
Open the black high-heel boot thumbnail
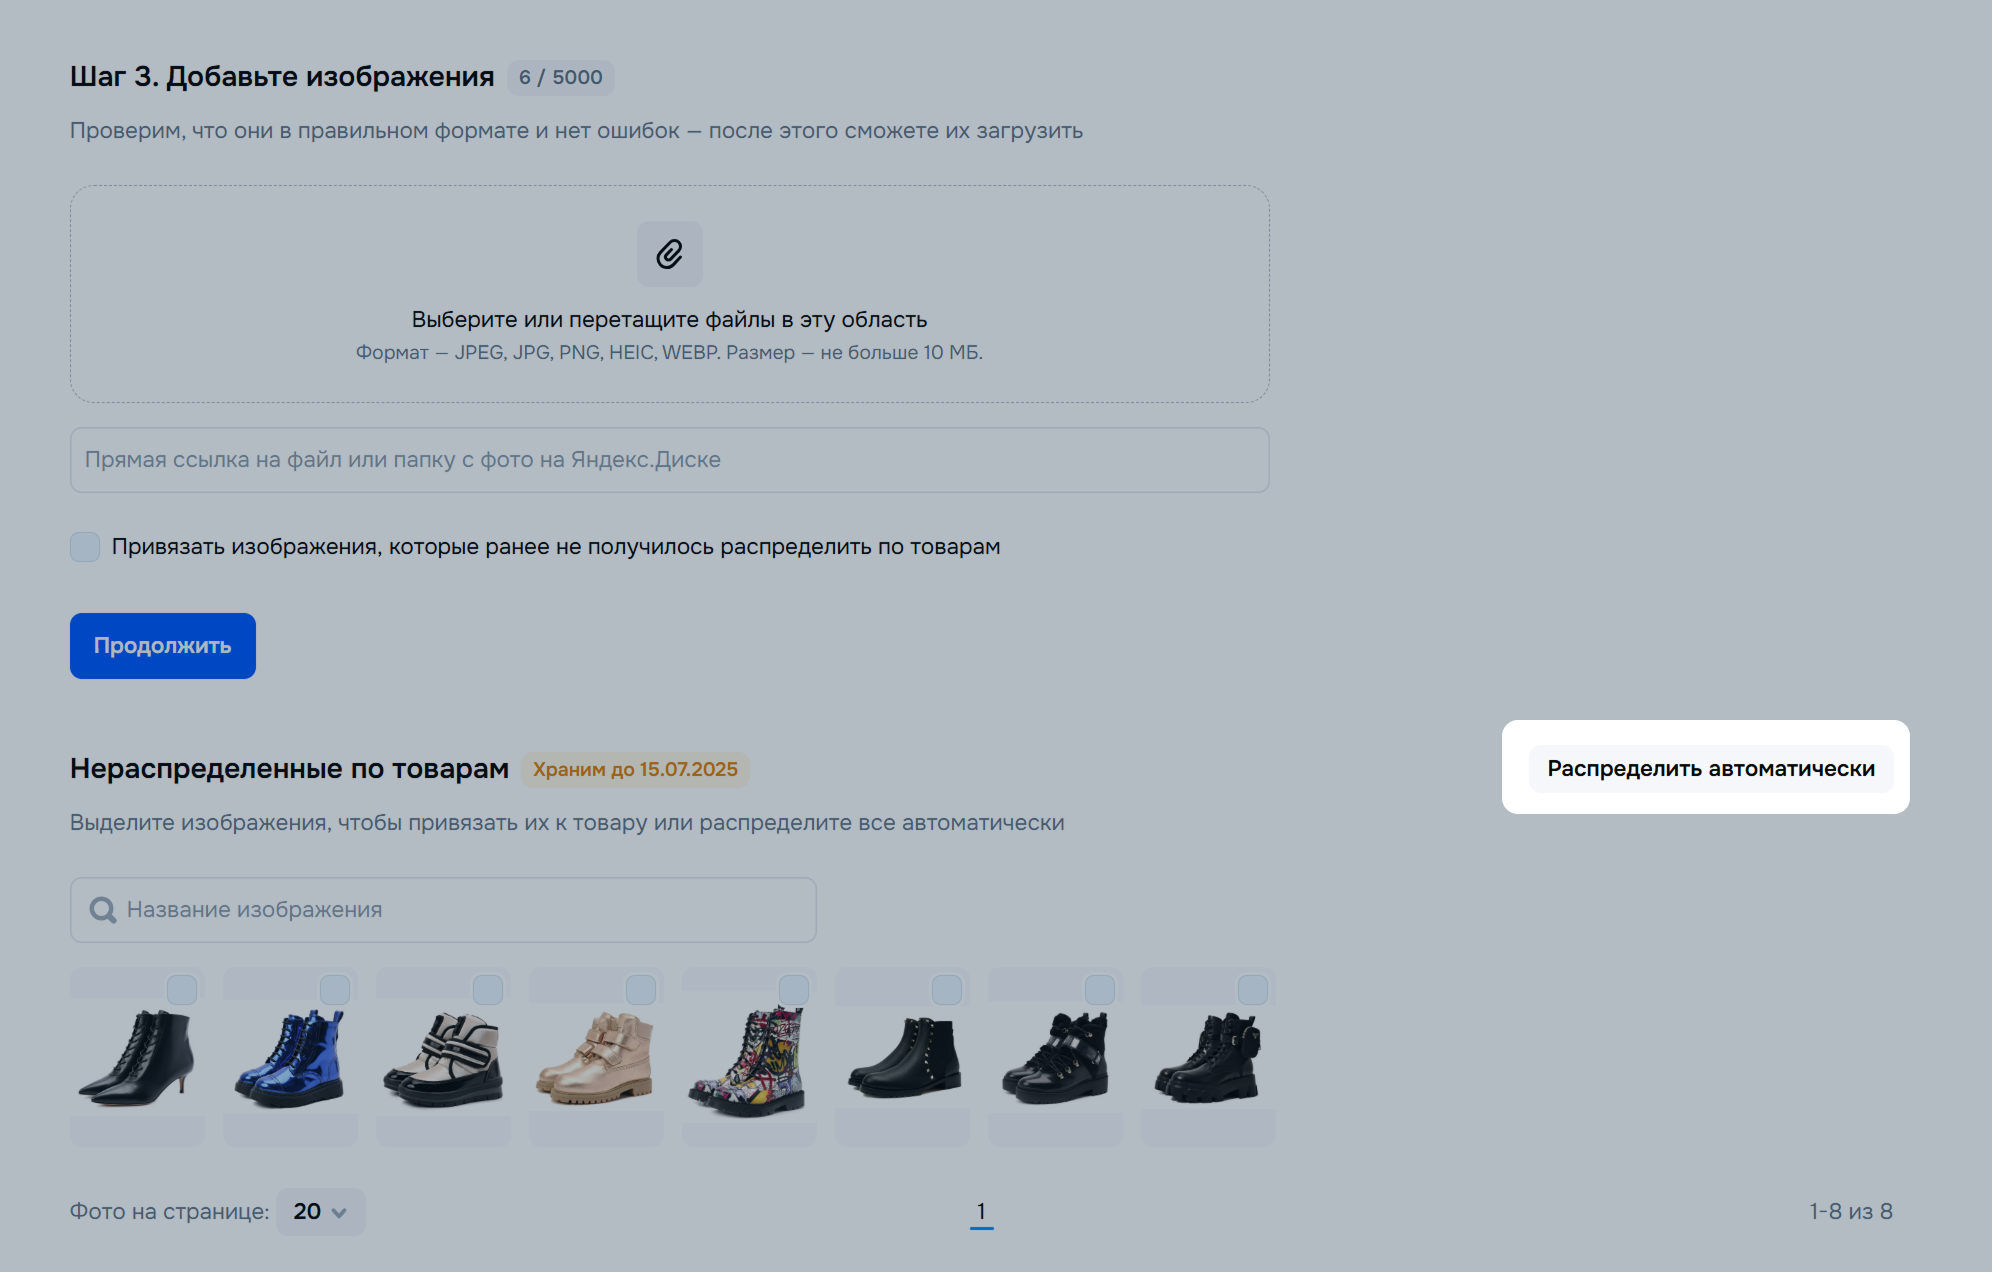137,1058
